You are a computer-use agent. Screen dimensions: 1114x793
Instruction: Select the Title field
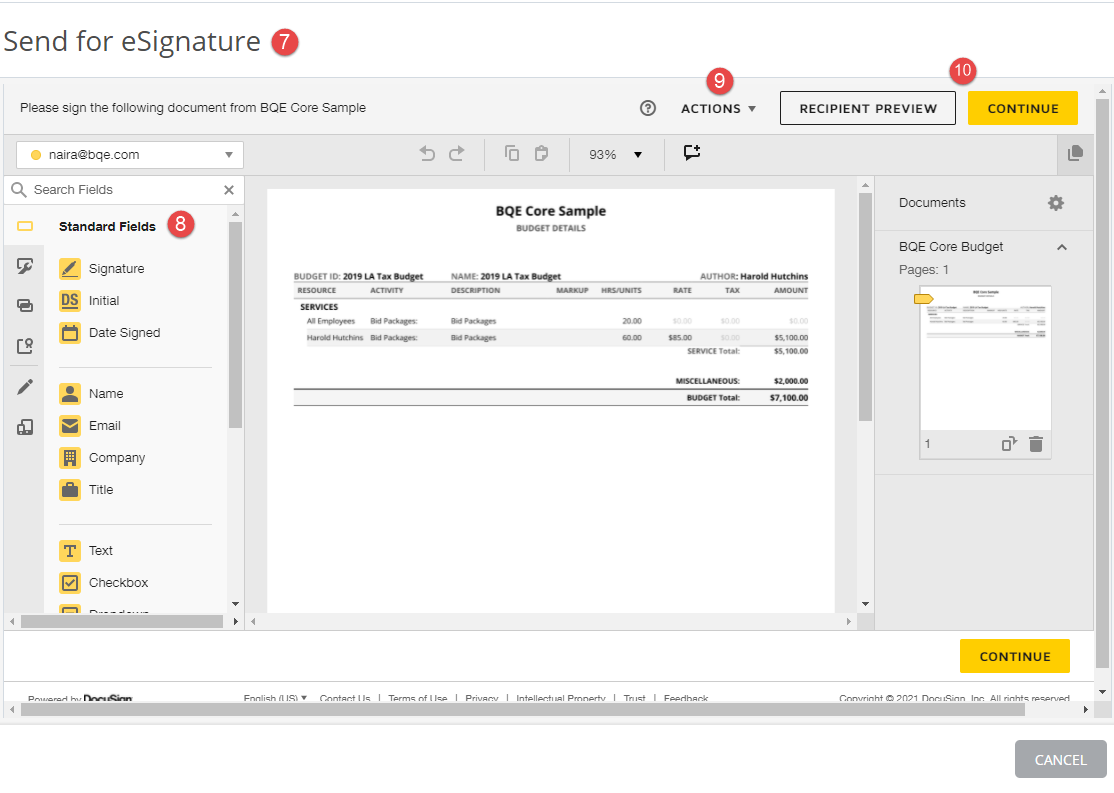(x=86, y=490)
